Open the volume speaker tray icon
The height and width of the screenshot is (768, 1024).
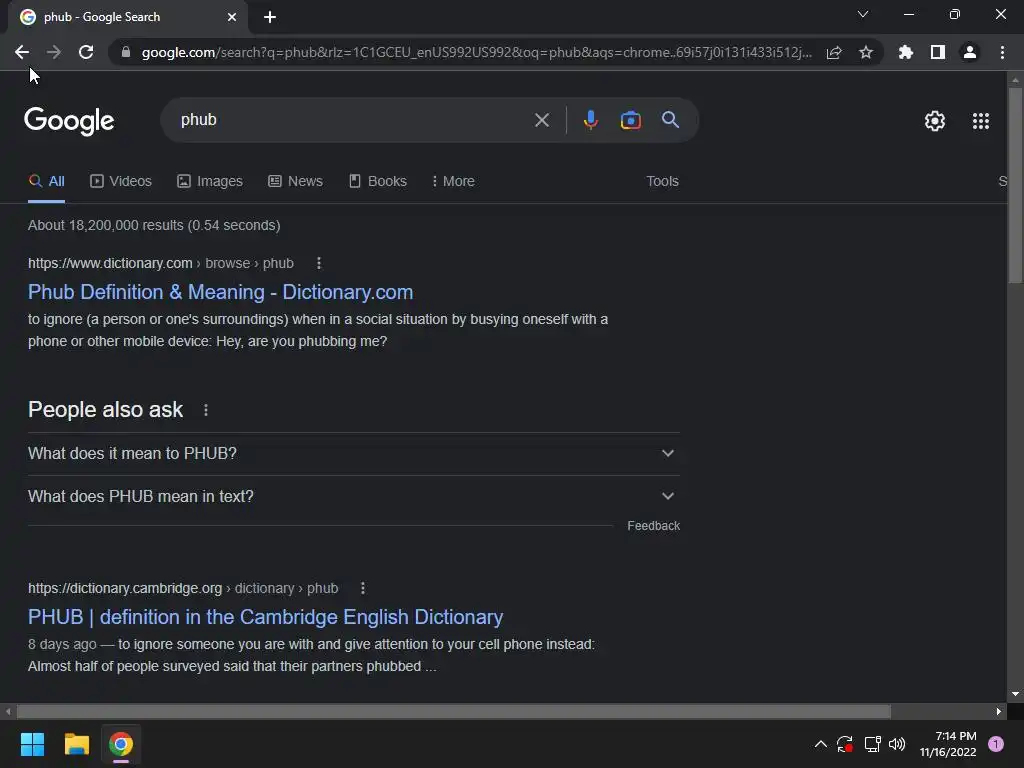click(x=897, y=744)
